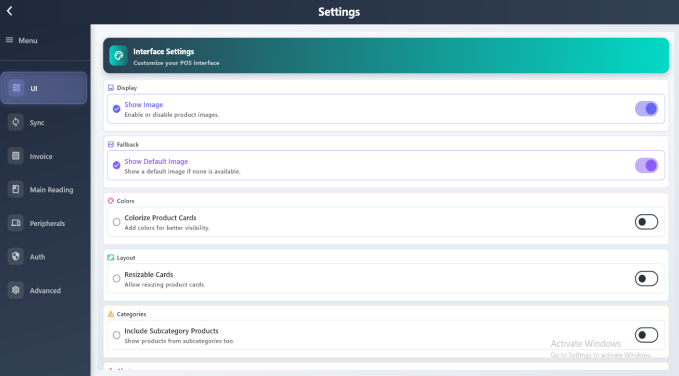Image resolution: width=679 pixels, height=376 pixels.
Task: Click the checked circle beside Show Image
Action: [116, 109]
